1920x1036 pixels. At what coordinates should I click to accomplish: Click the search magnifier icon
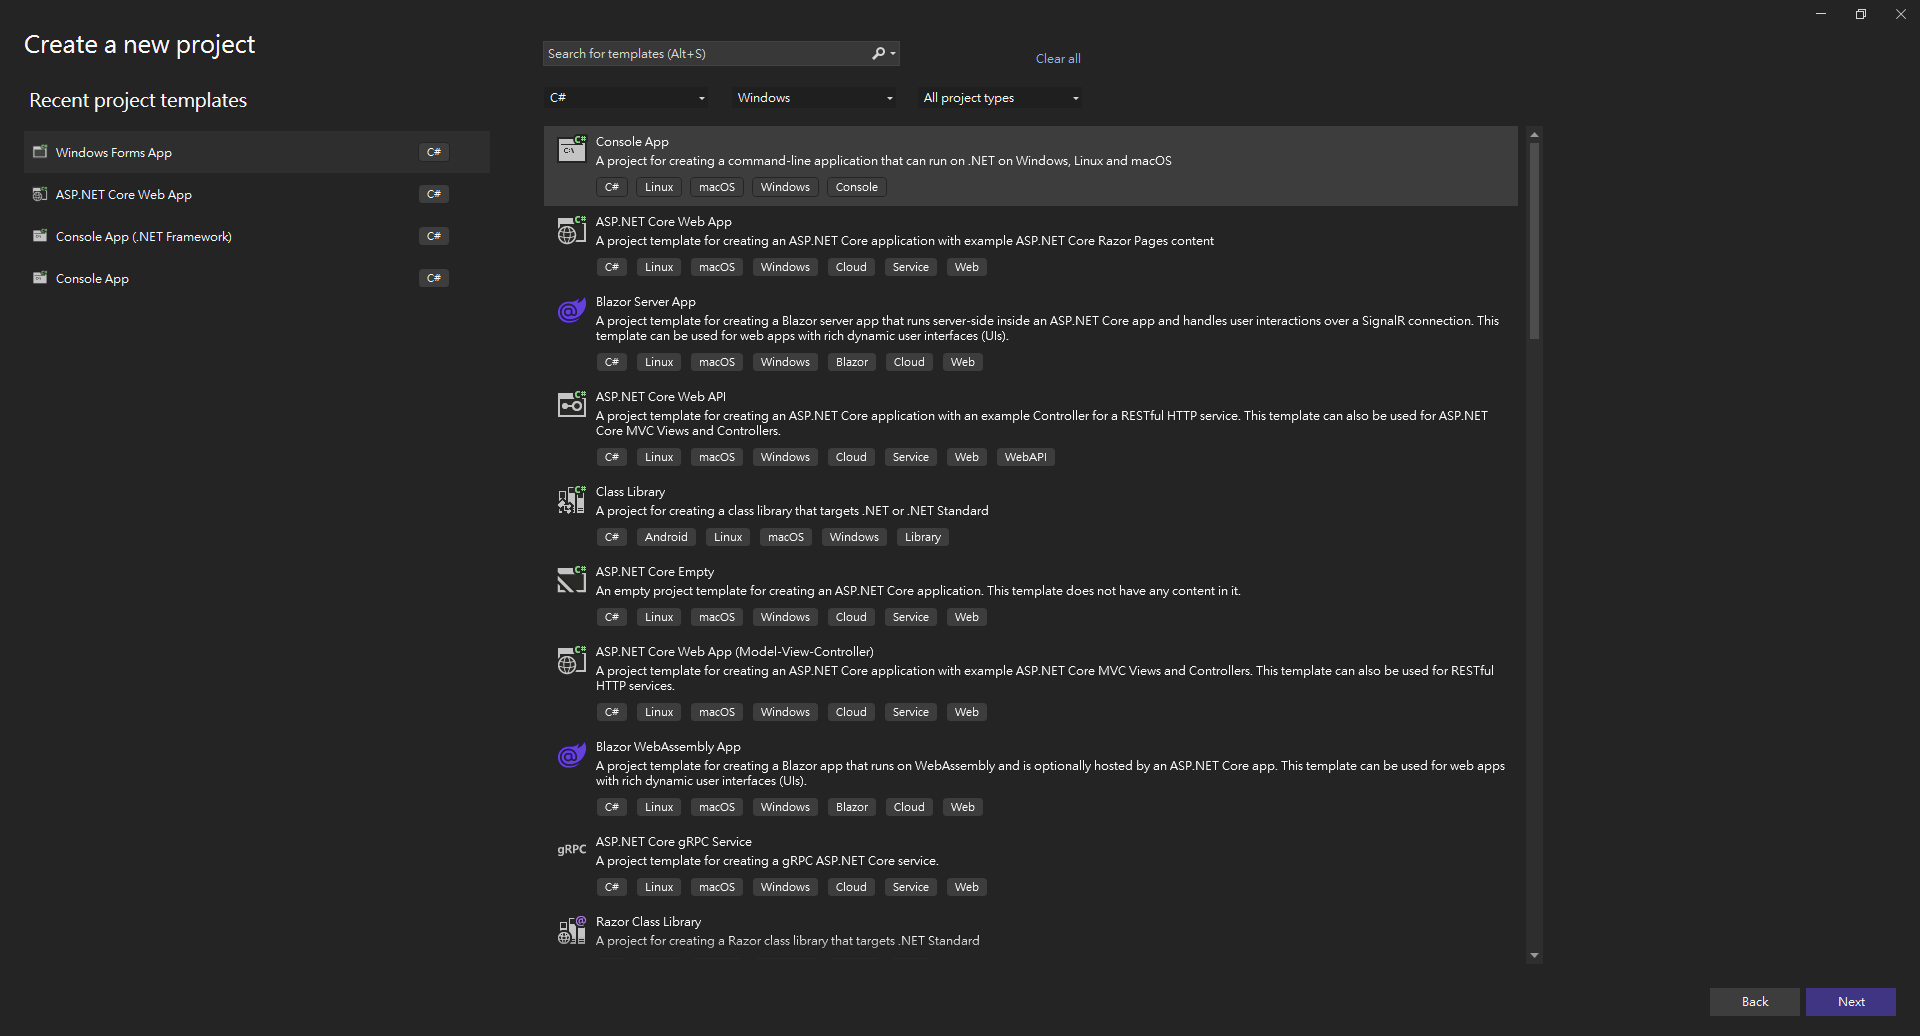[x=878, y=54]
